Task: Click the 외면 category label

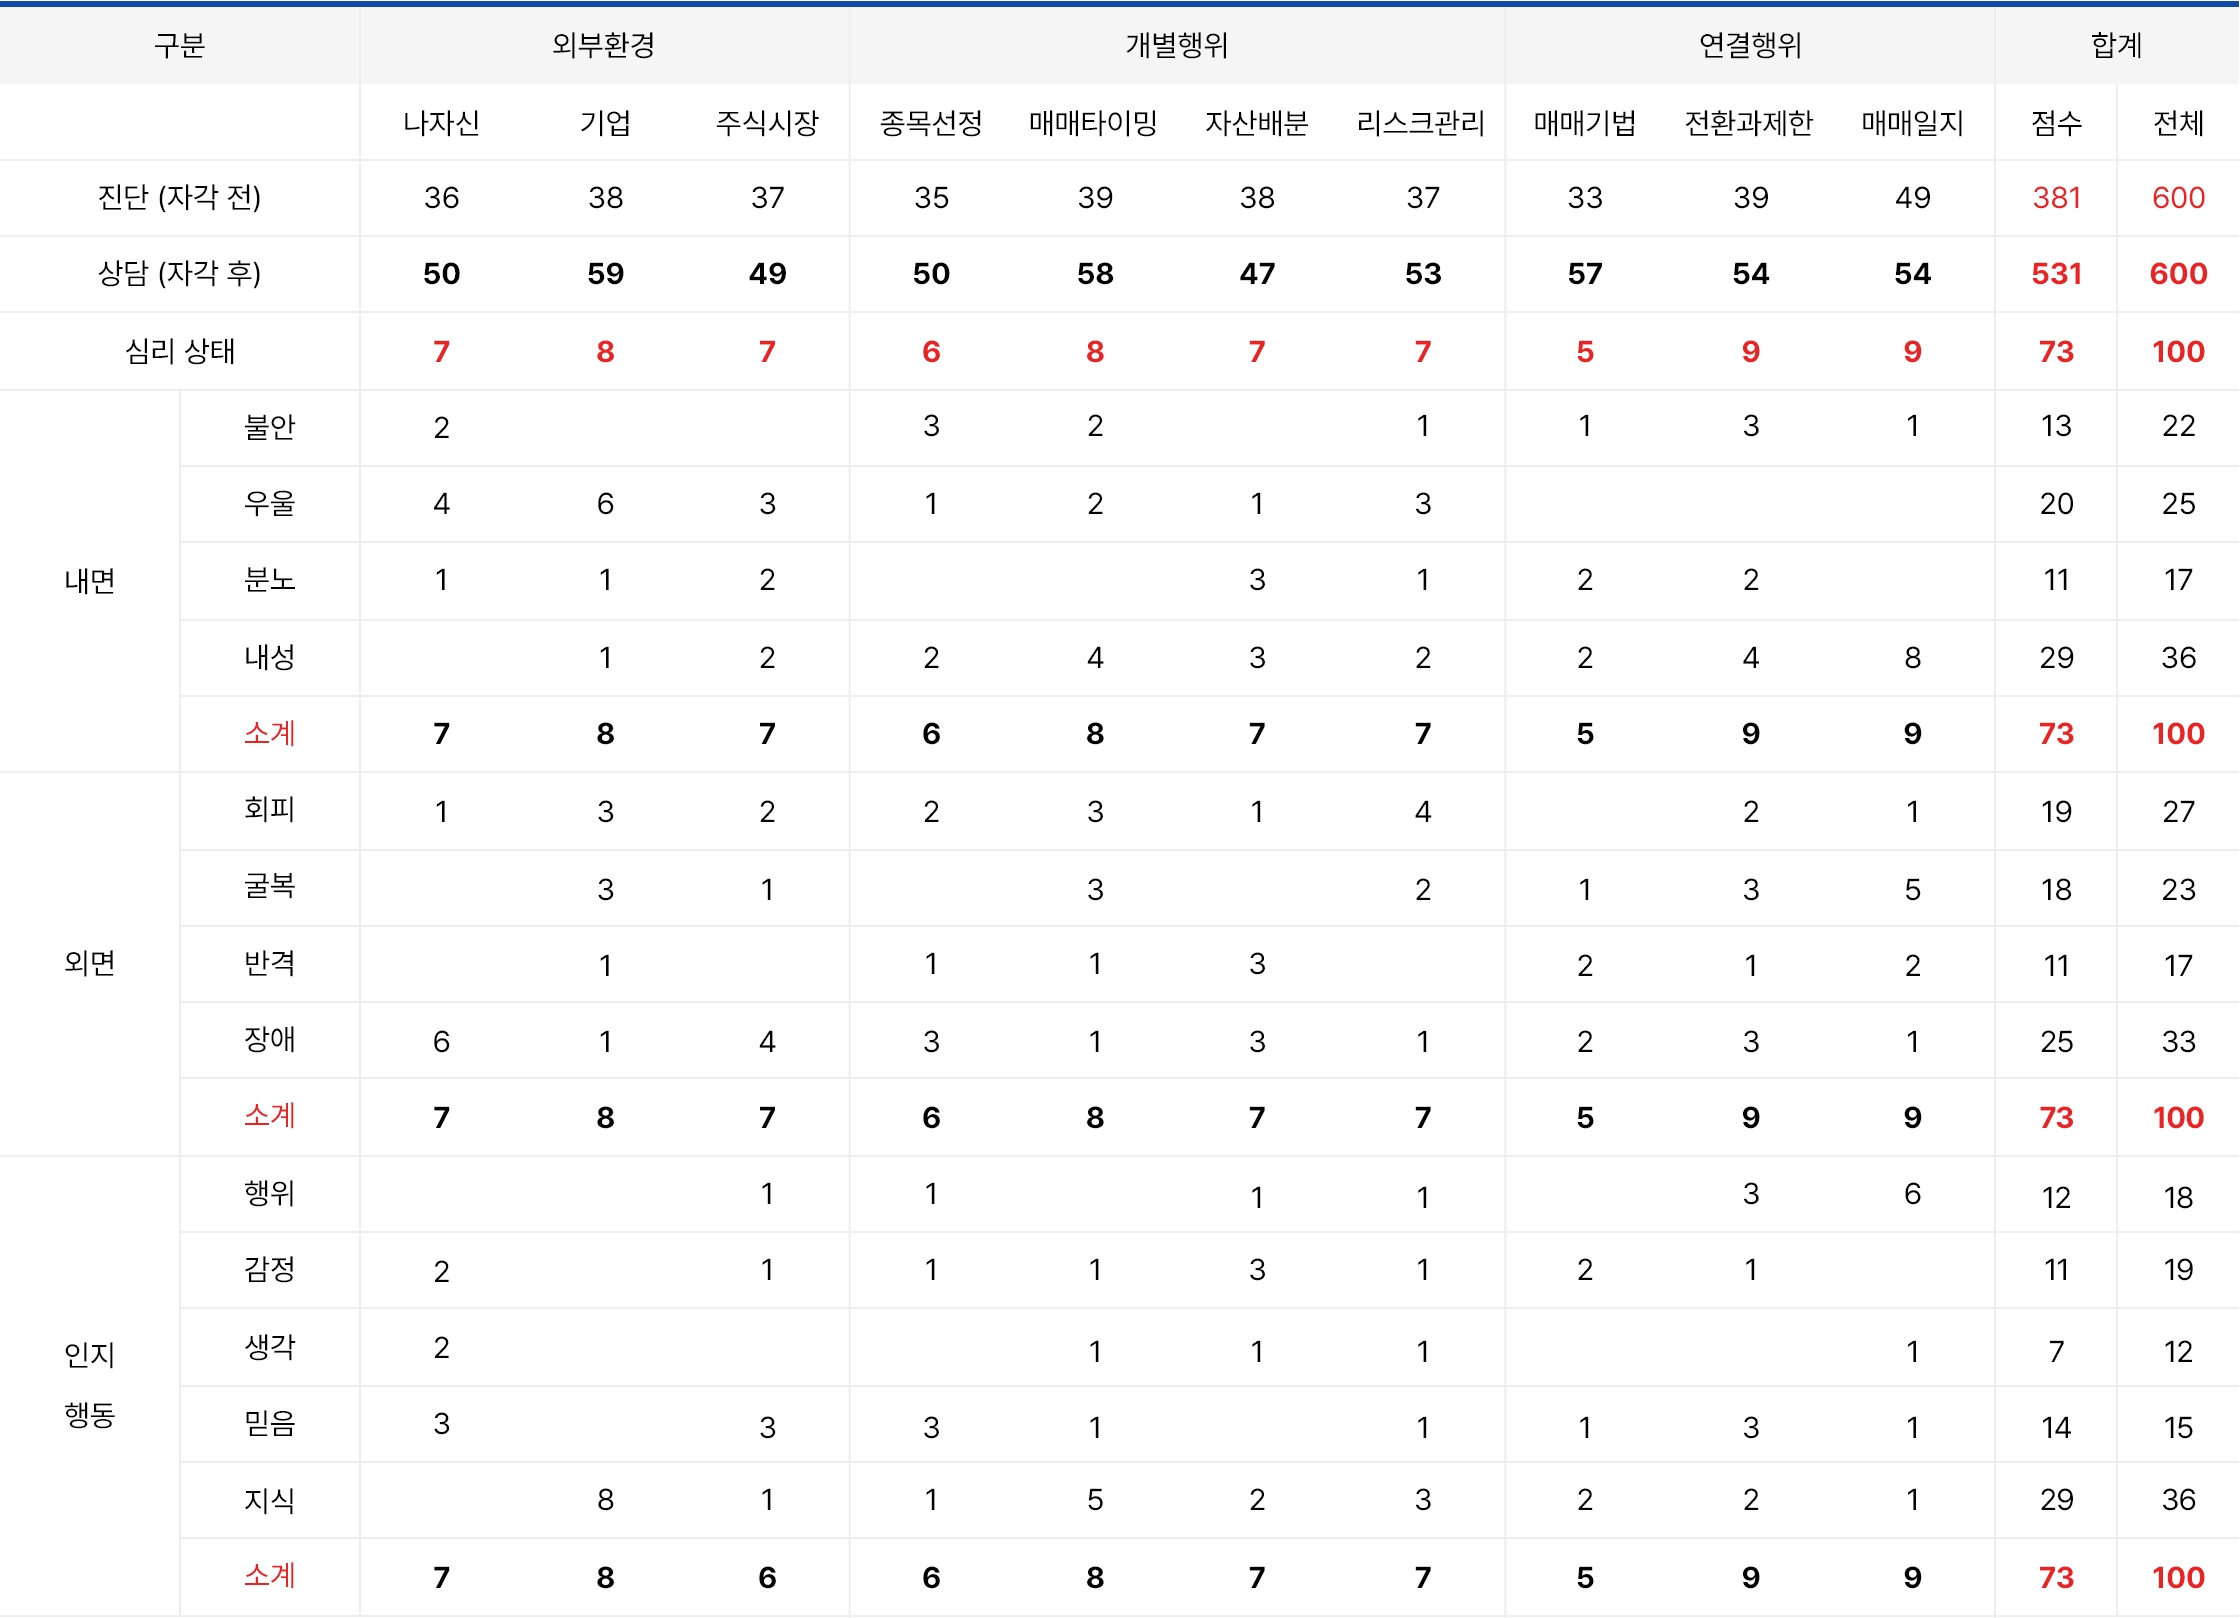Action: 89,963
